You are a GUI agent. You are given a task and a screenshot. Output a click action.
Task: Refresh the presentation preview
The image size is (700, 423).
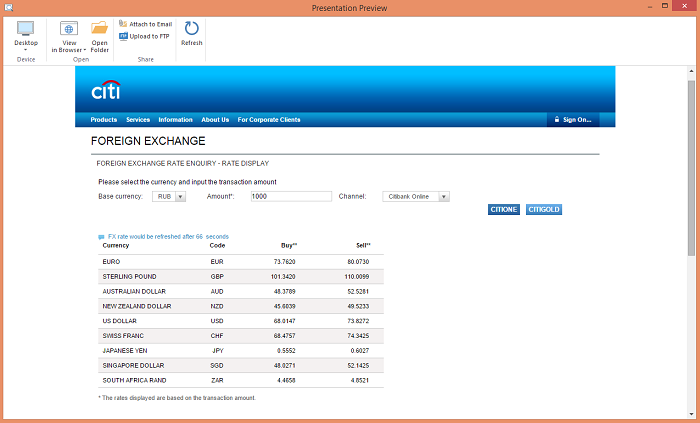(x=192, y=29)
